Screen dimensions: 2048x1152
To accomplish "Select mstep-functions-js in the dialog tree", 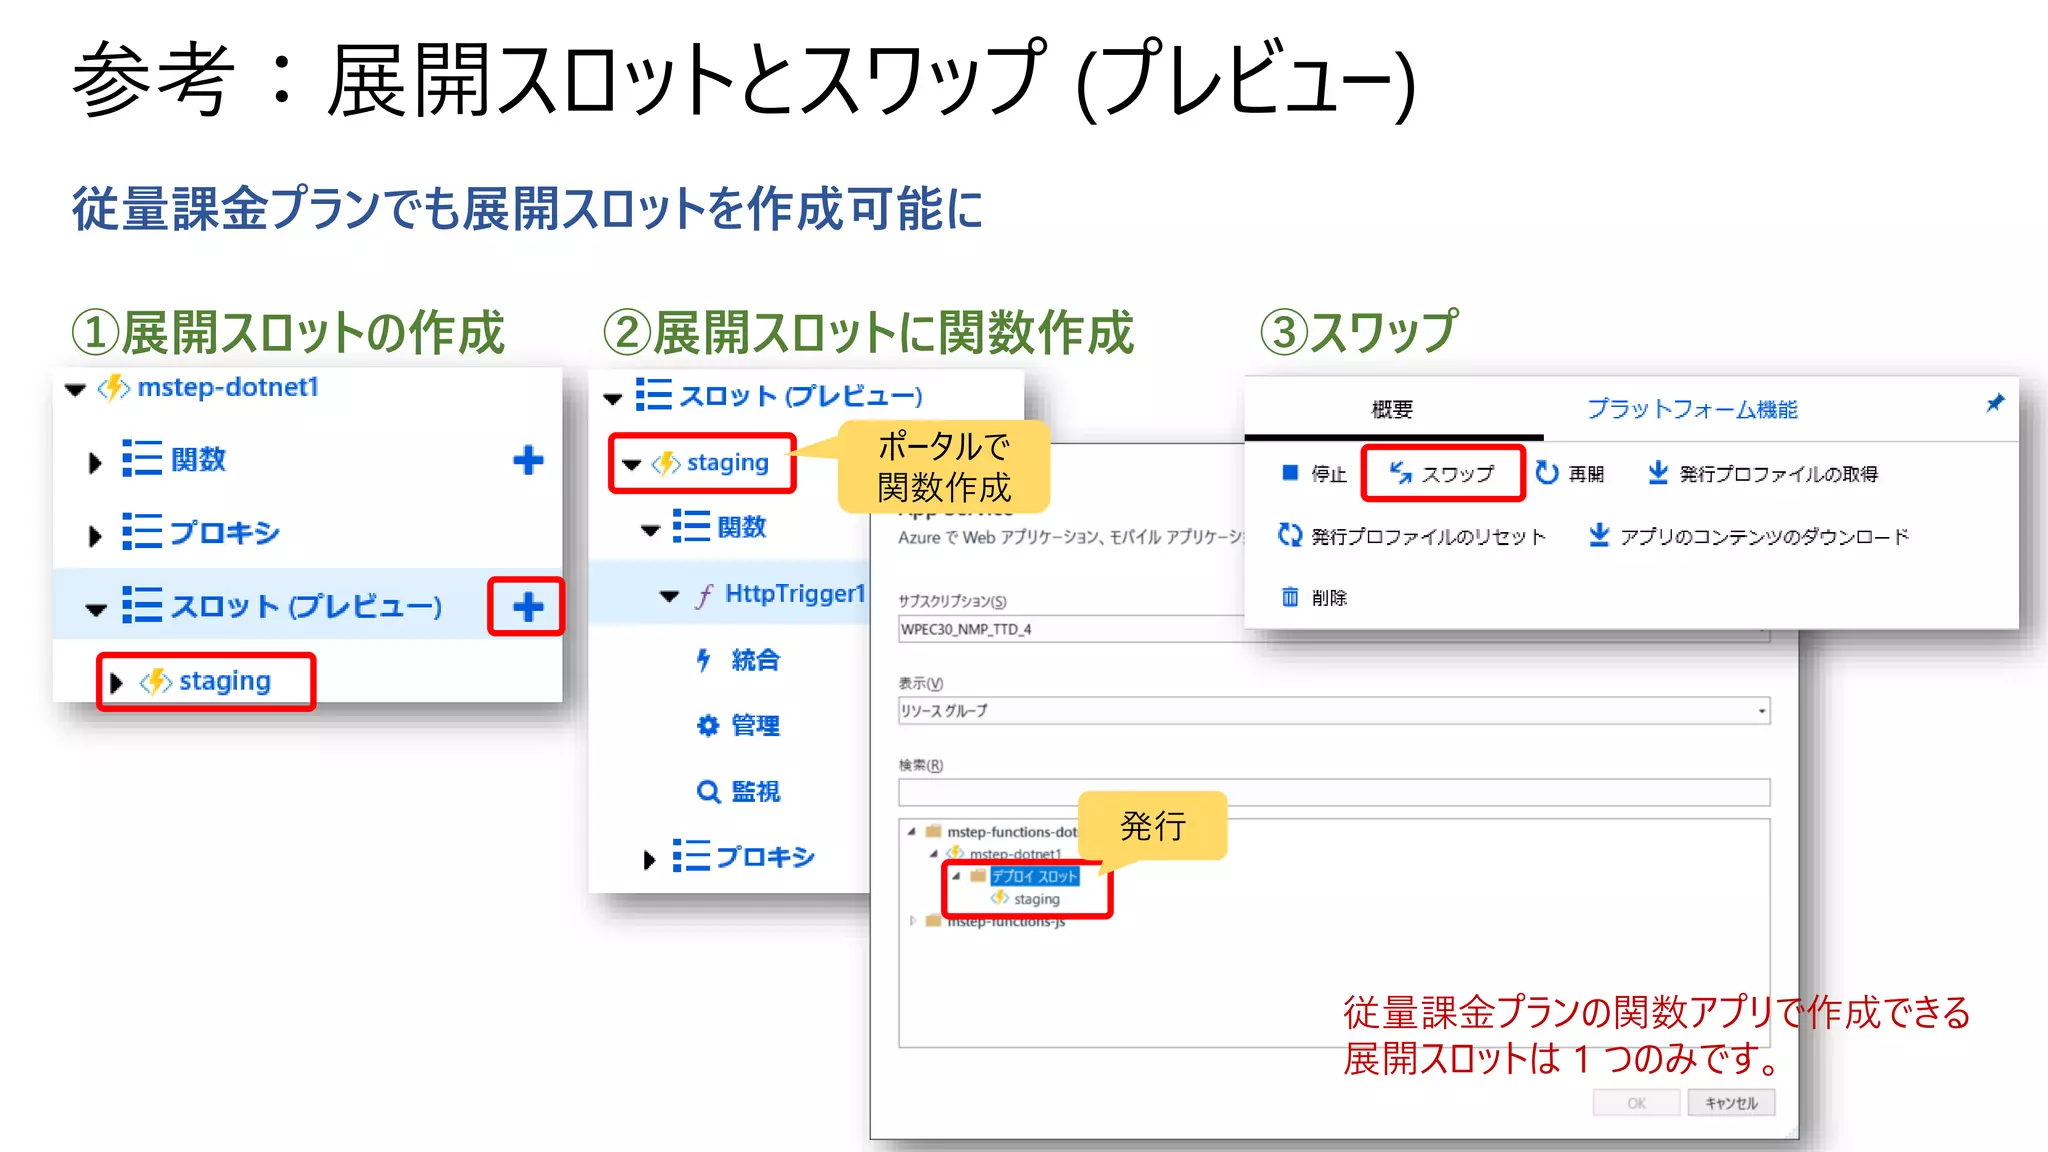I will coord(1006,921).
